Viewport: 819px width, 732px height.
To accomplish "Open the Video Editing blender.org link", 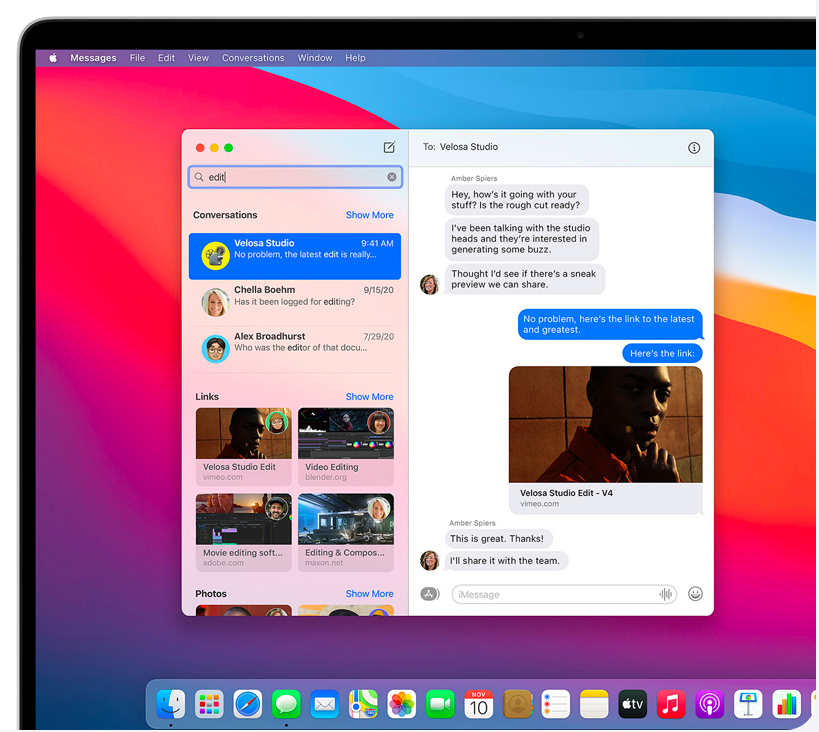I will click(x=345, y=446).
